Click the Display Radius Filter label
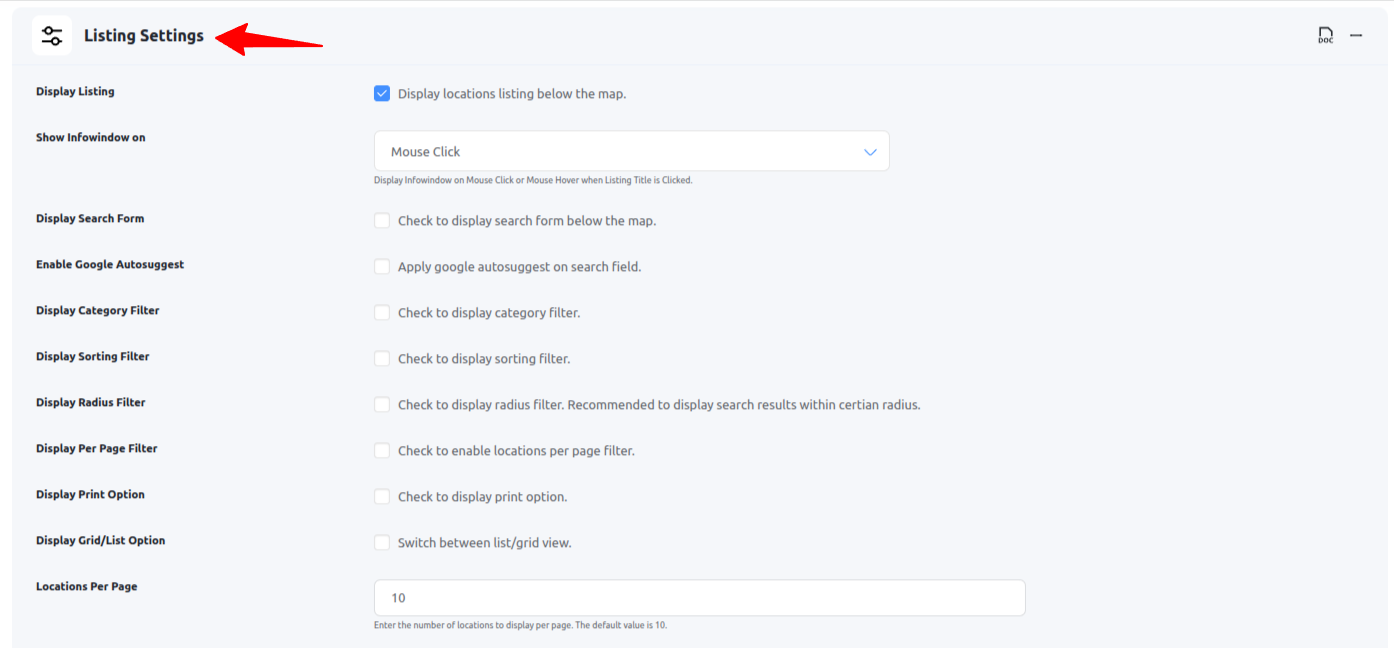 [x=90, y=403]
